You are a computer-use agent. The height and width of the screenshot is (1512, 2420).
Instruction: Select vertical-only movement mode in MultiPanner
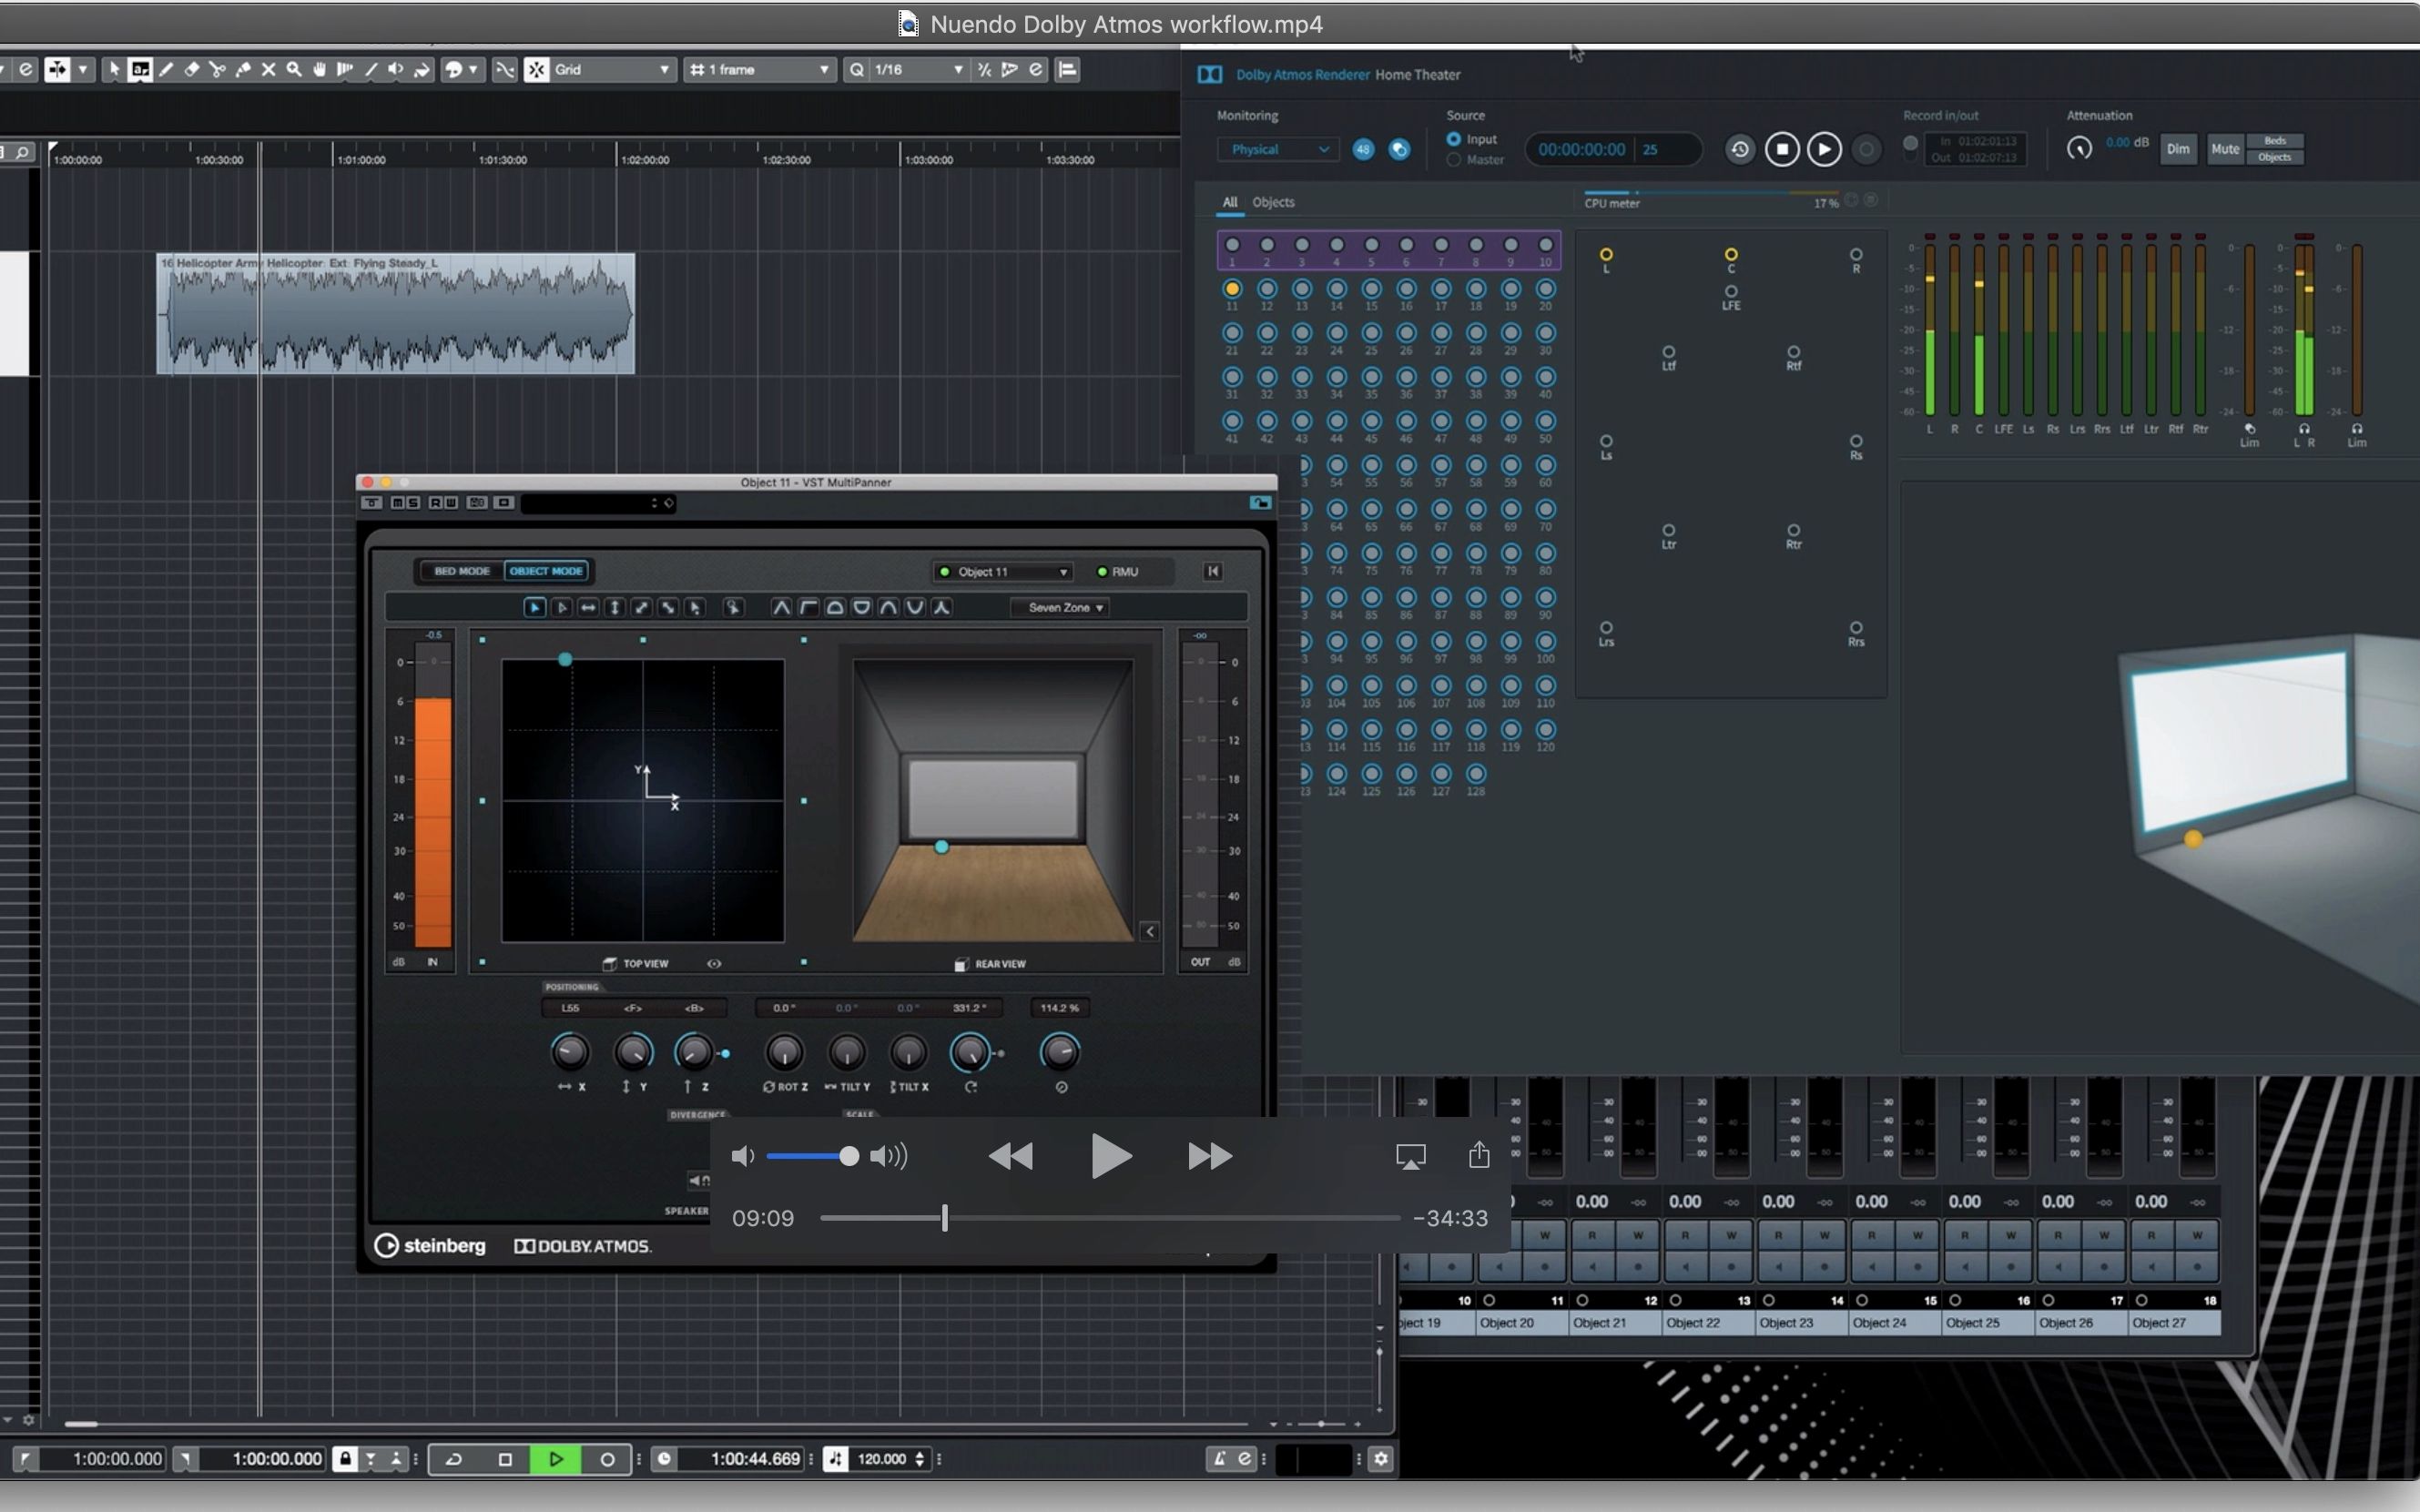615,607
